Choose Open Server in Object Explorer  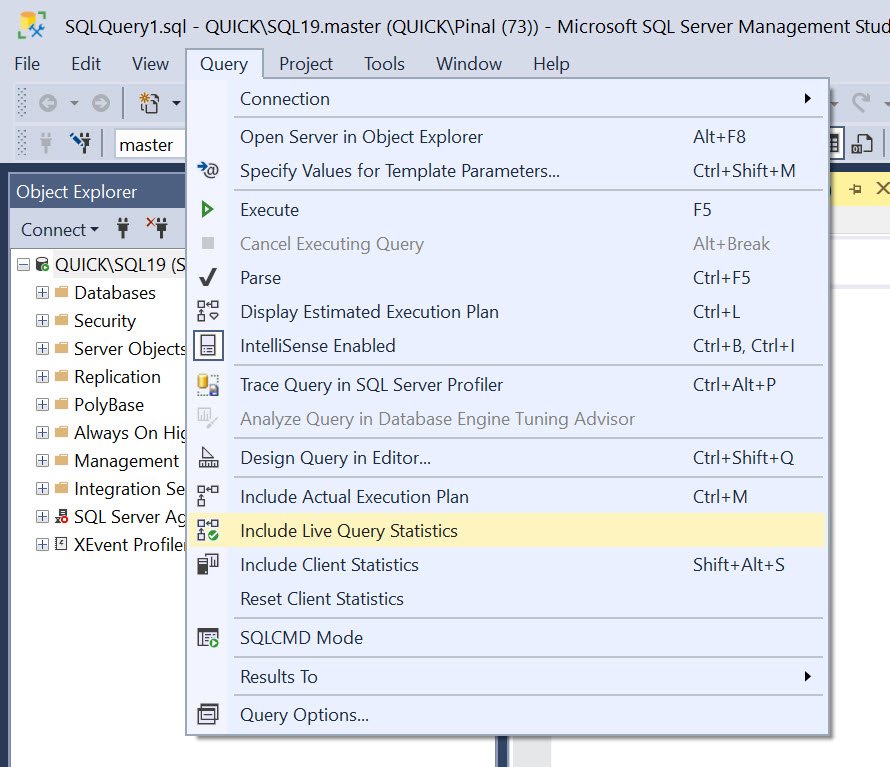click(507, 137)
